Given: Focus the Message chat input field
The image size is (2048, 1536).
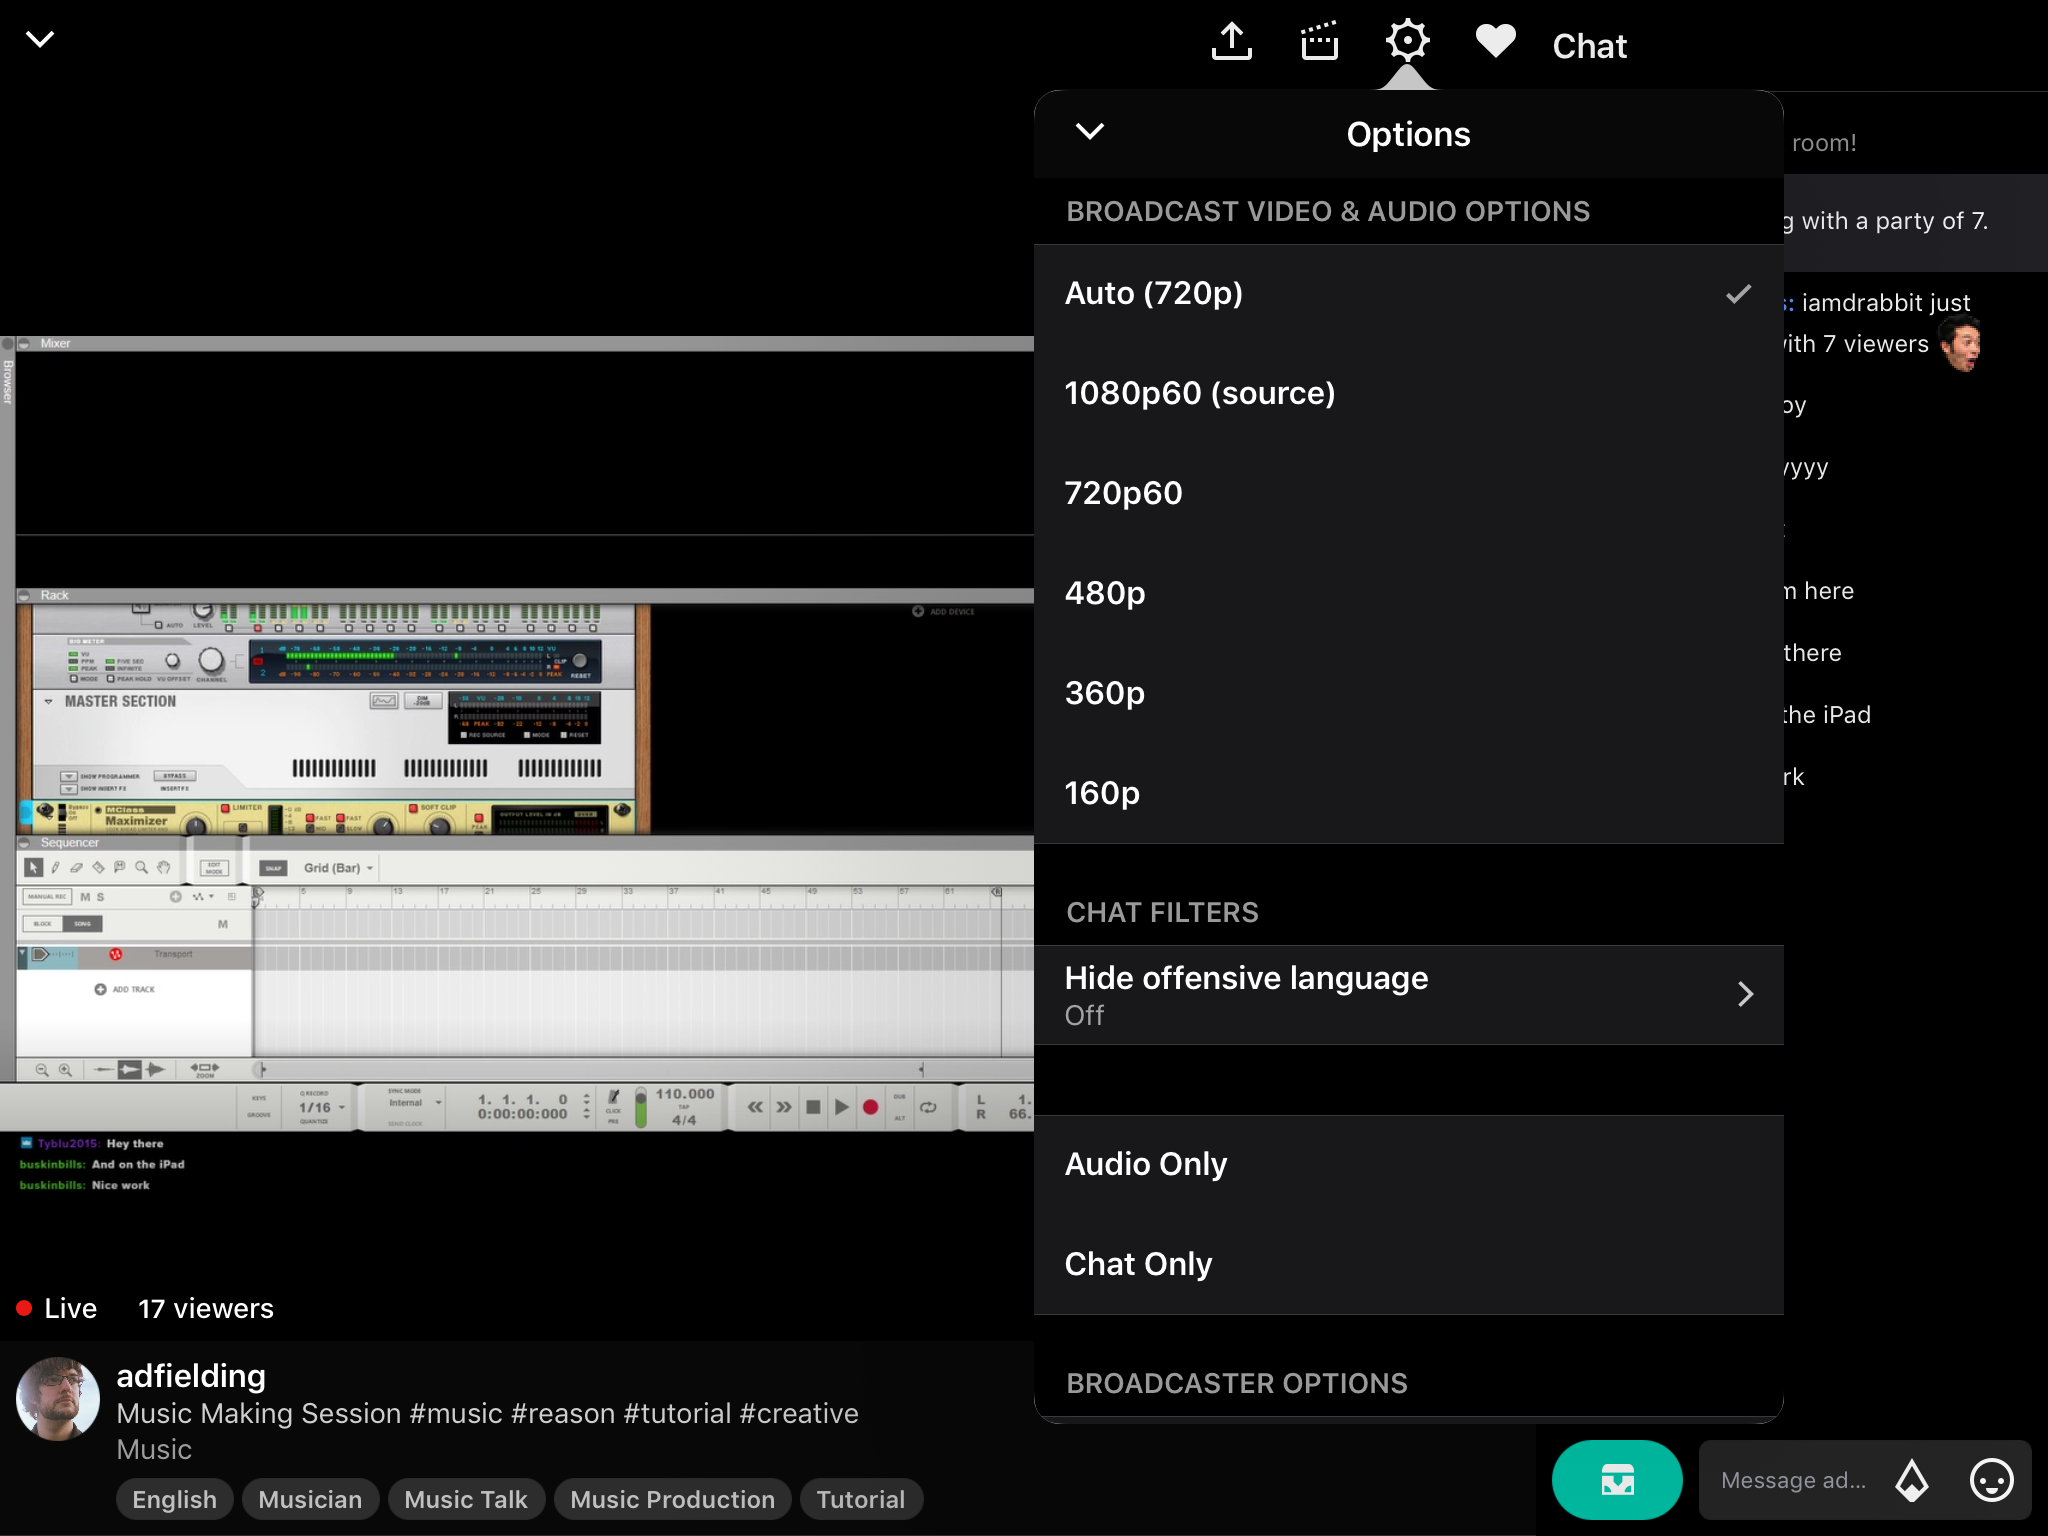Looking at the screenshot, I should [x=1793, y=1480].
